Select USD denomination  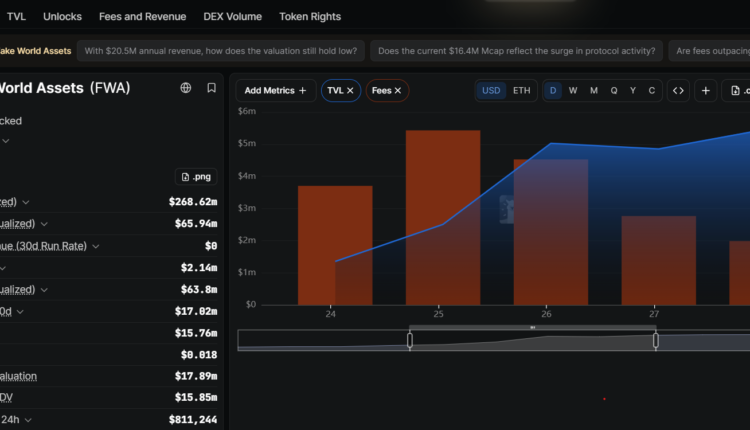(x=491, y=90)
